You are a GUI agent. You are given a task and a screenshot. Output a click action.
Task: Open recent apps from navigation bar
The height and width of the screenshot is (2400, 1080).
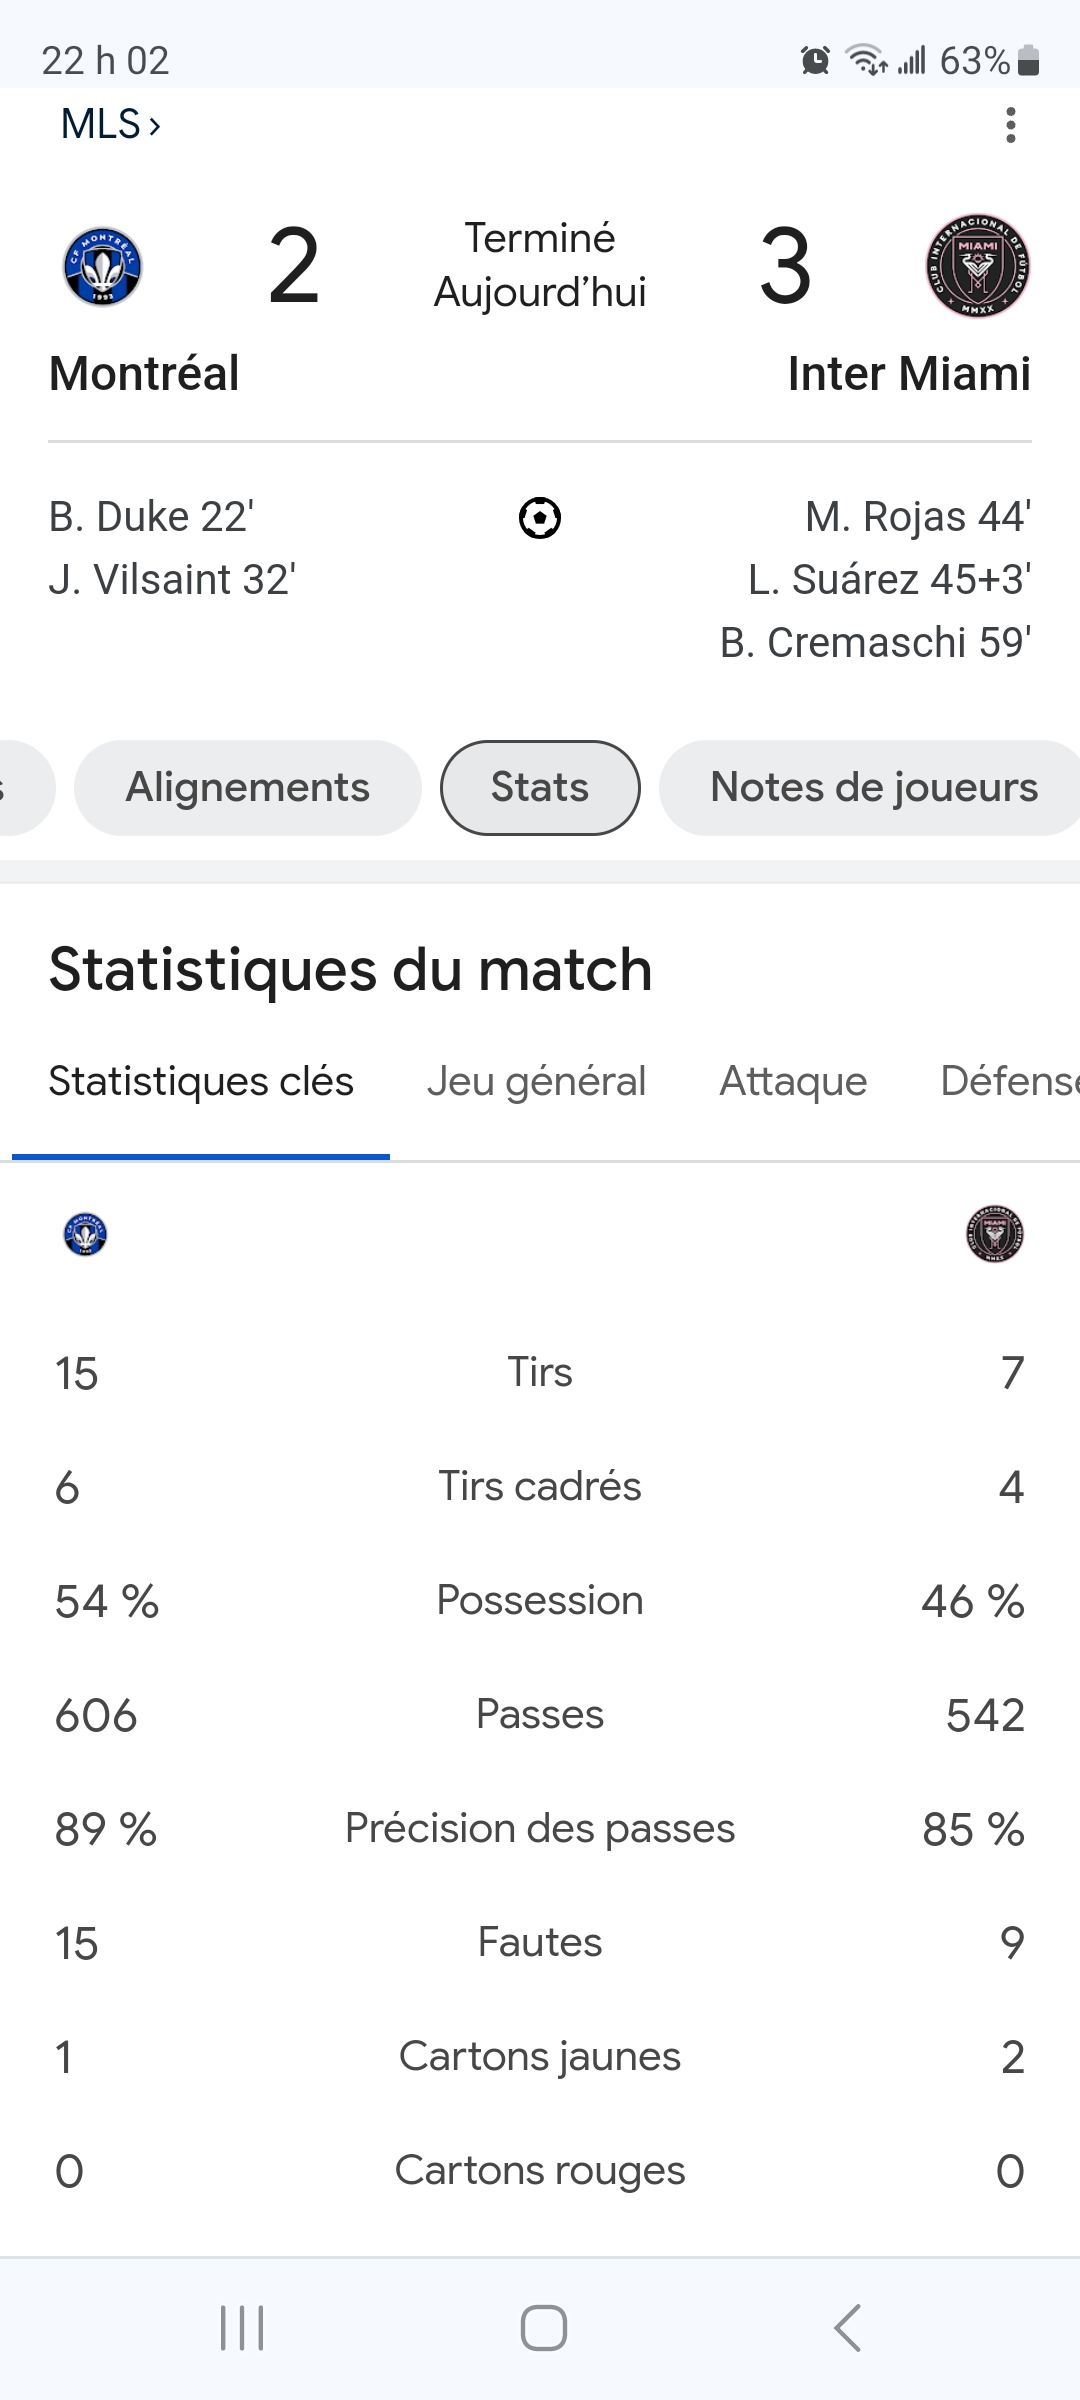(x=242, y=2328)
